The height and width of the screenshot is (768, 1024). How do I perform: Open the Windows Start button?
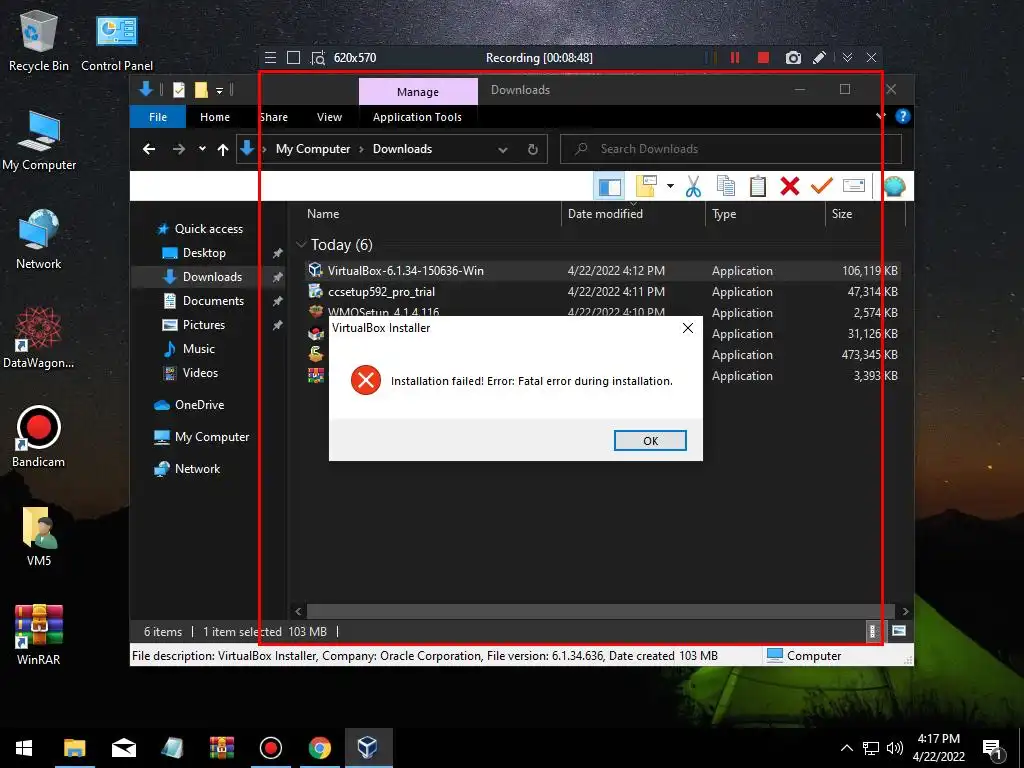tap(24, 748)
